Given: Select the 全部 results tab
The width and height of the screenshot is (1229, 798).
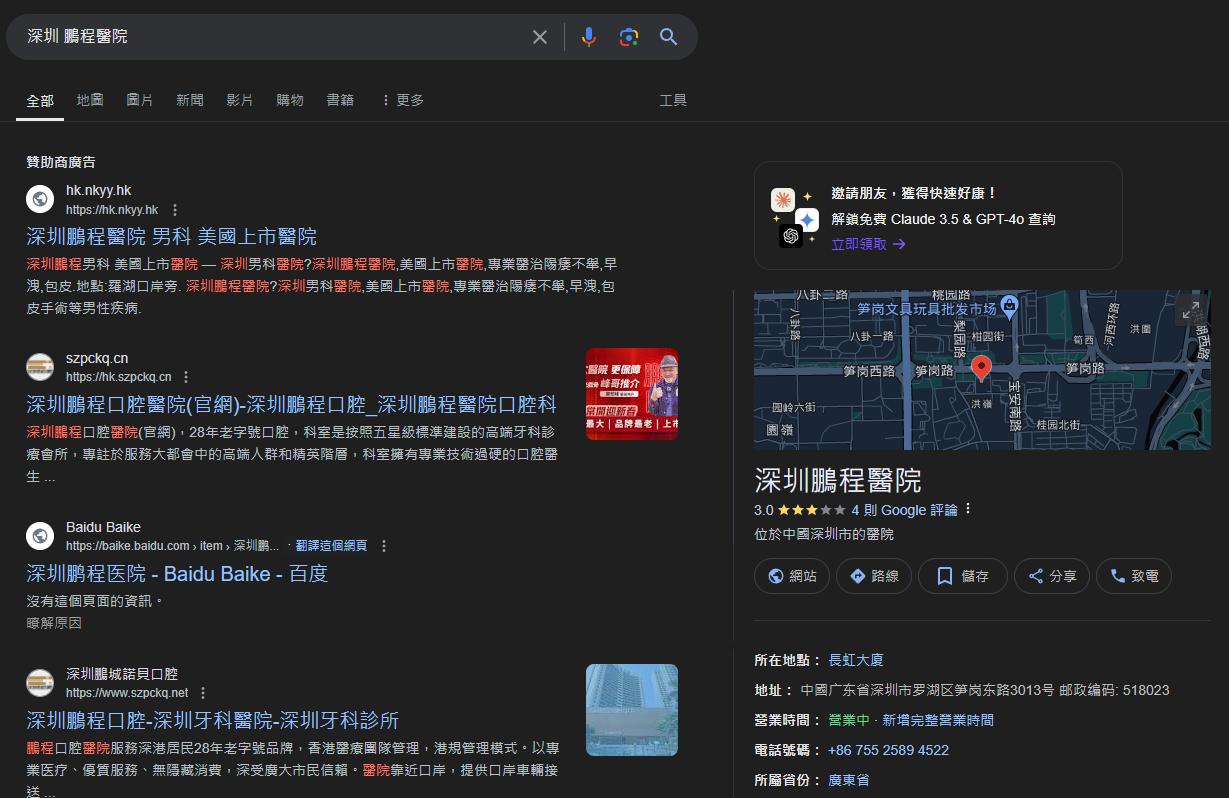Looking at the screenshot, I should pyautogui.click(x=40, y=100).
